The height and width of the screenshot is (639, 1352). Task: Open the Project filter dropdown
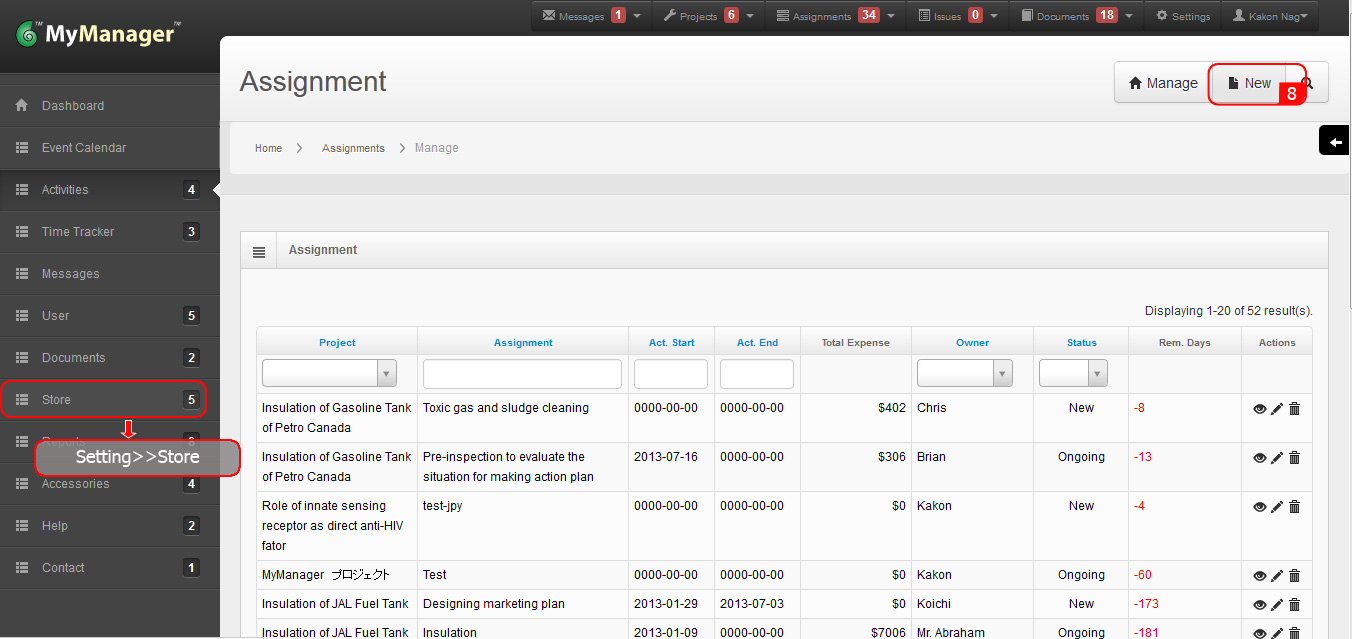click(x=329, y=374)
